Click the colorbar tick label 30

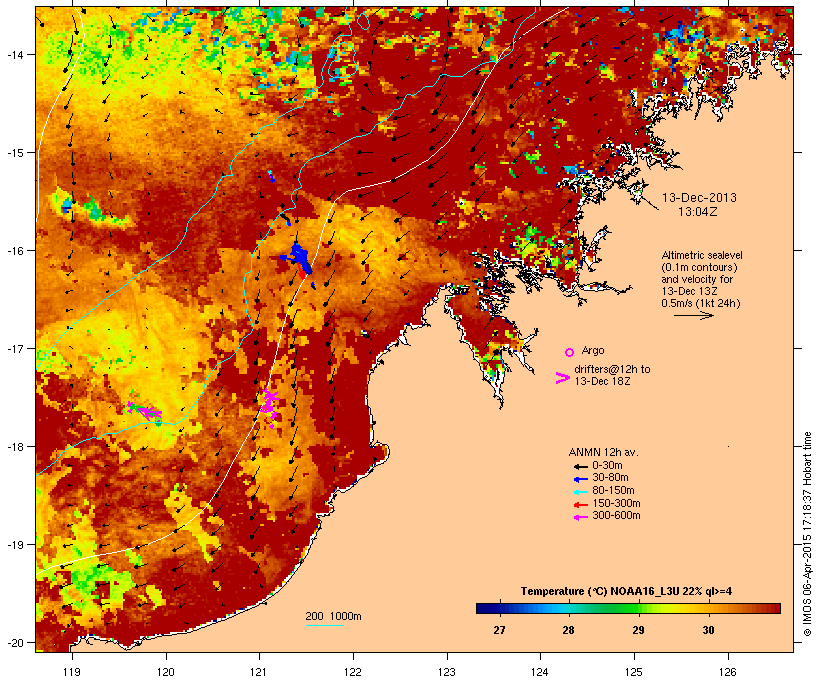point(708,630)
